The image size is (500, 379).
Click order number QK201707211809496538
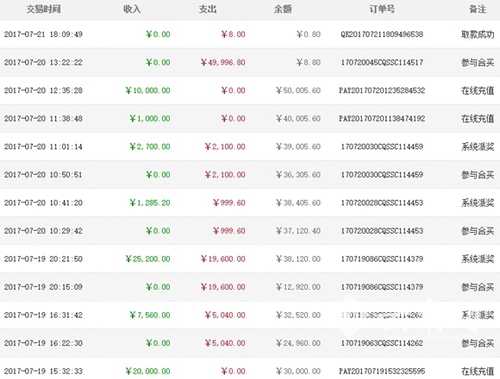coord(382,34)
